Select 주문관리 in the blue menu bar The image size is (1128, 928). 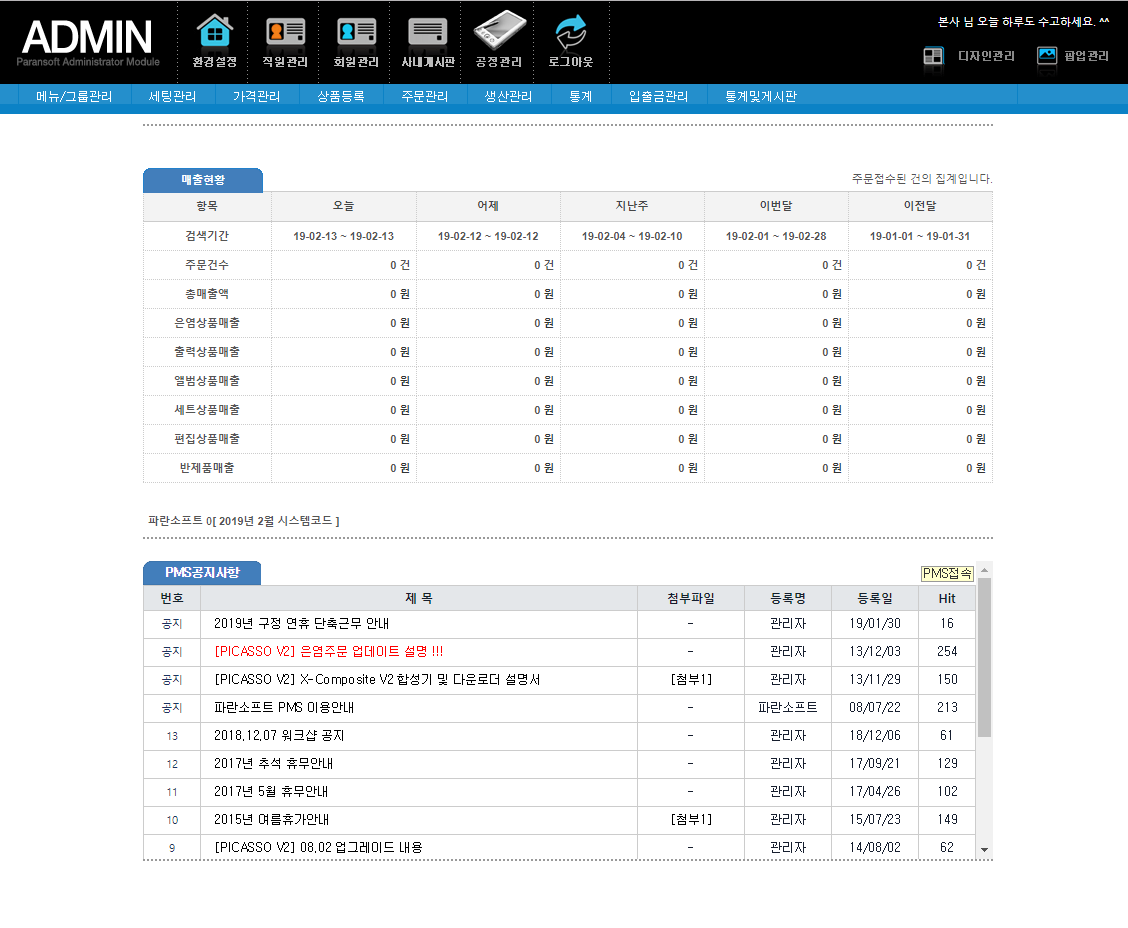pos(424,96)
